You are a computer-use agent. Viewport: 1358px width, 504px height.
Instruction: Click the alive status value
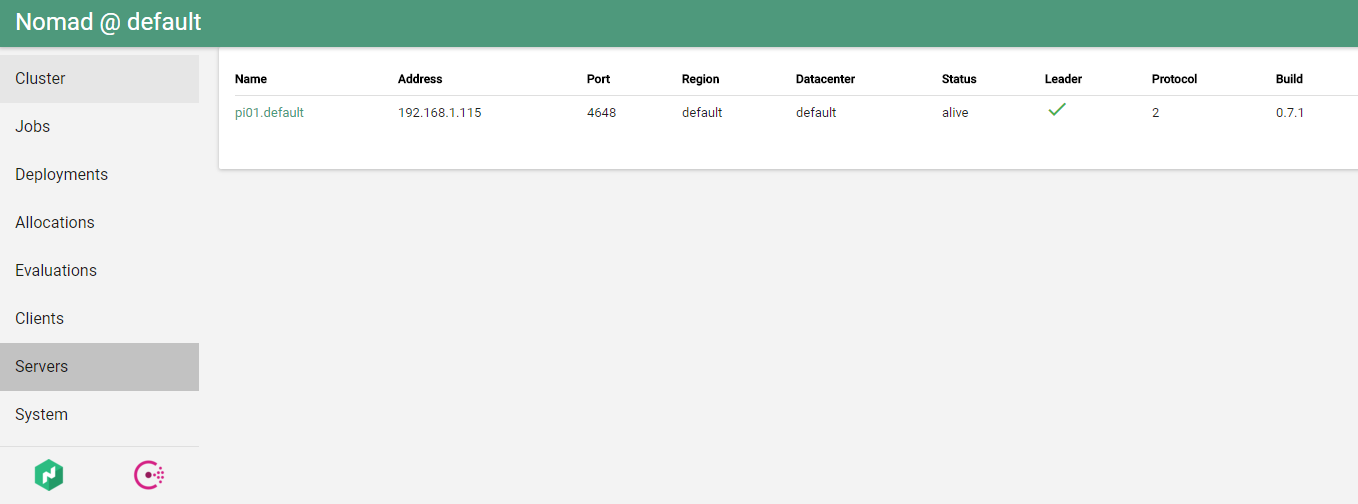tap(955, 113)
